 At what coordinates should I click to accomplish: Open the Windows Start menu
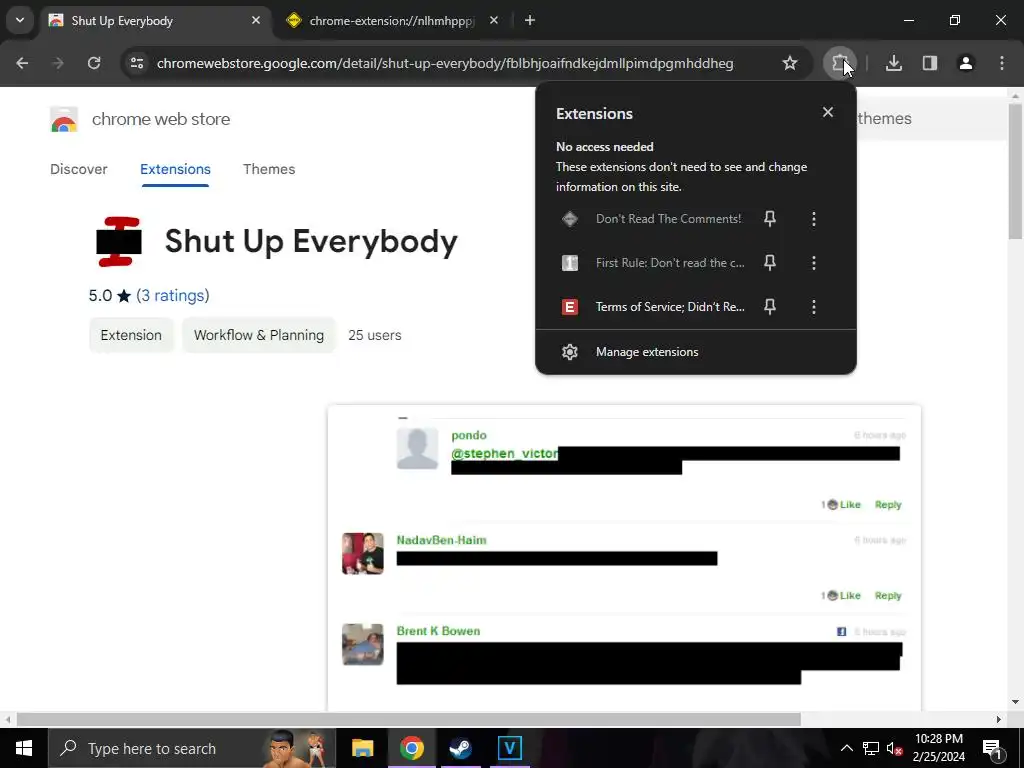pyautogui.click(x=24, y=748)
